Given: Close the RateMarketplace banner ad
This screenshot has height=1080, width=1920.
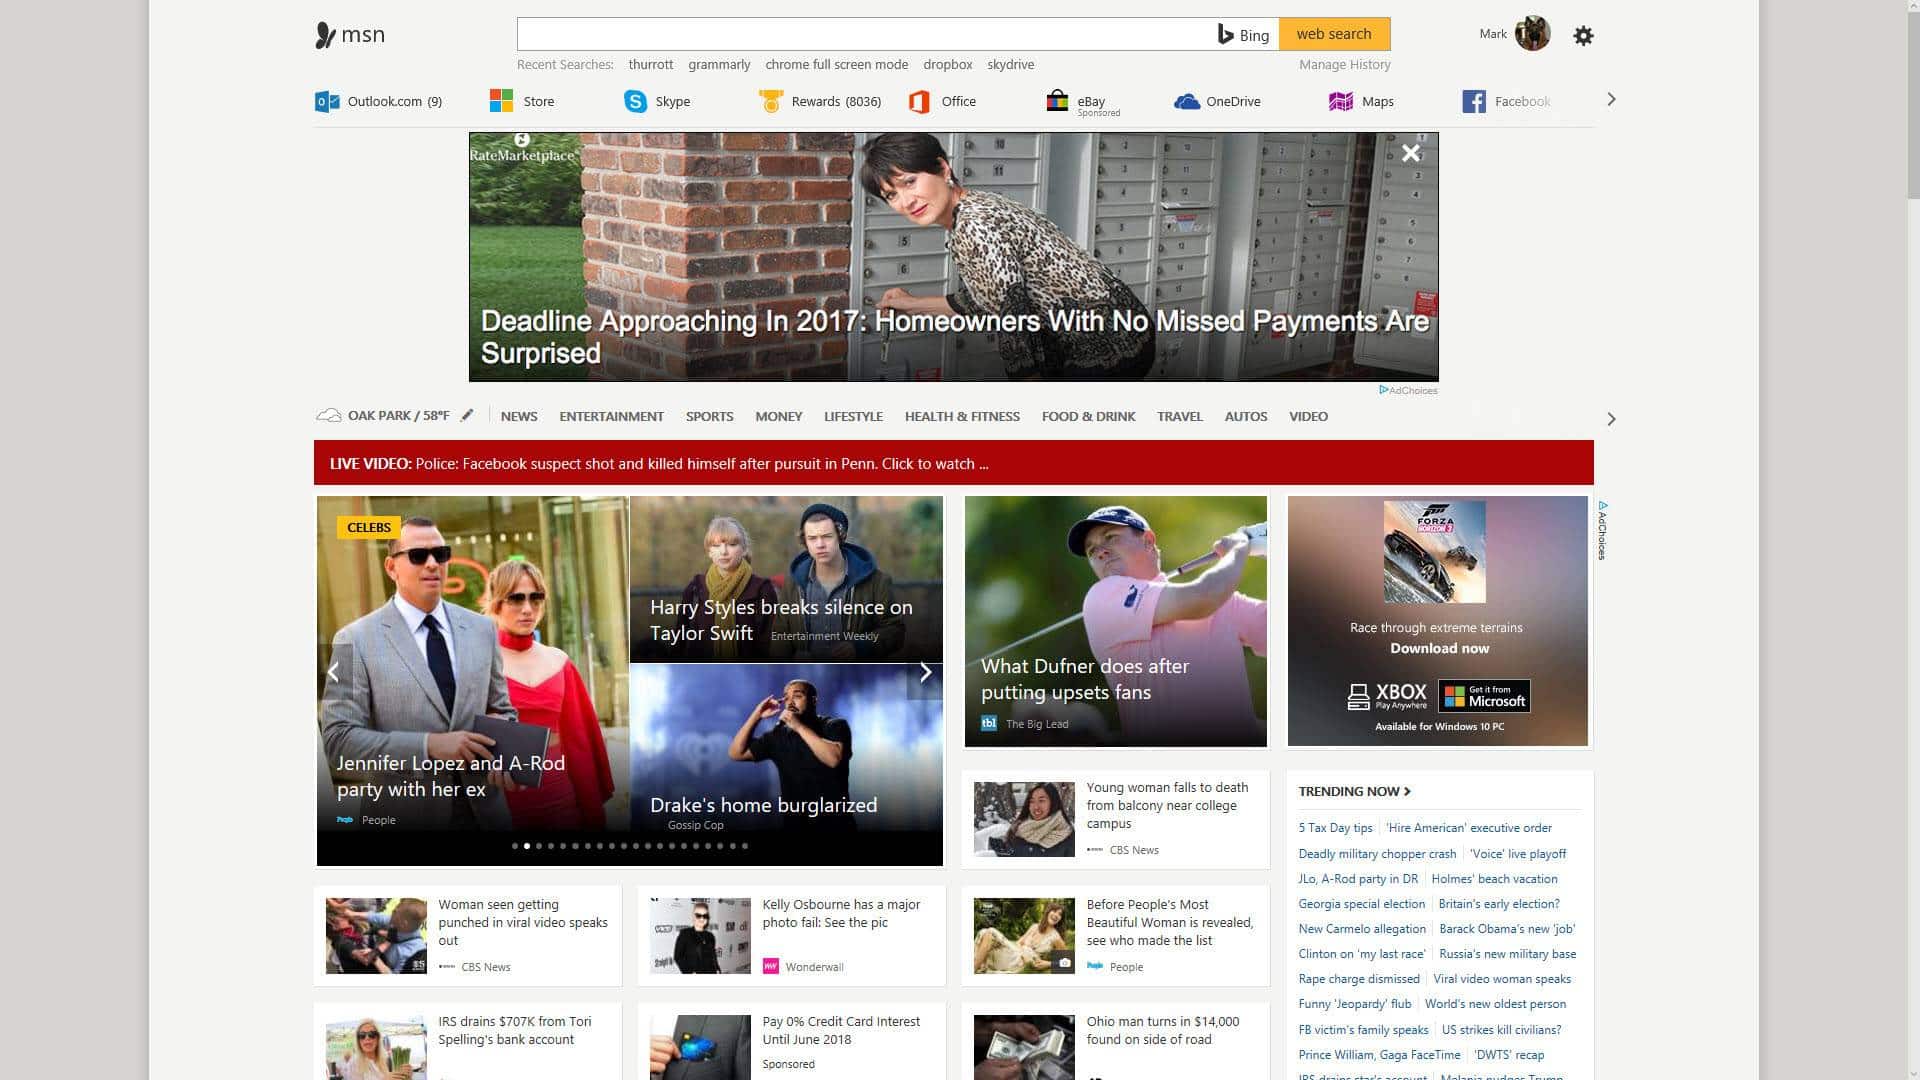Looking at the screenshot, I should coord(1411,153).
